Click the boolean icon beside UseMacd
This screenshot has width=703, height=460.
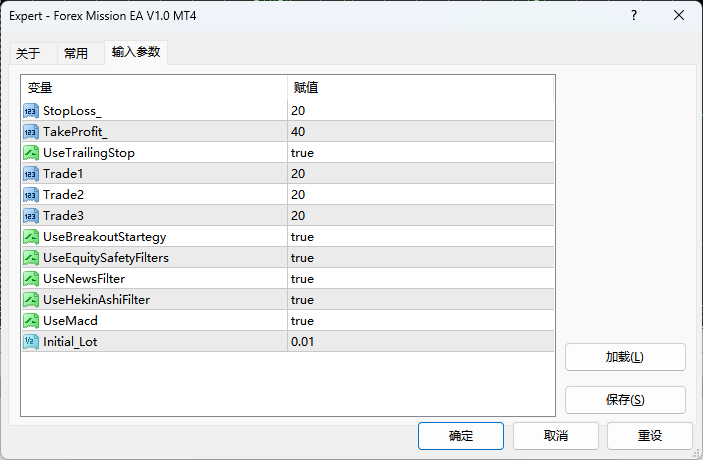[x=31, y=321]
